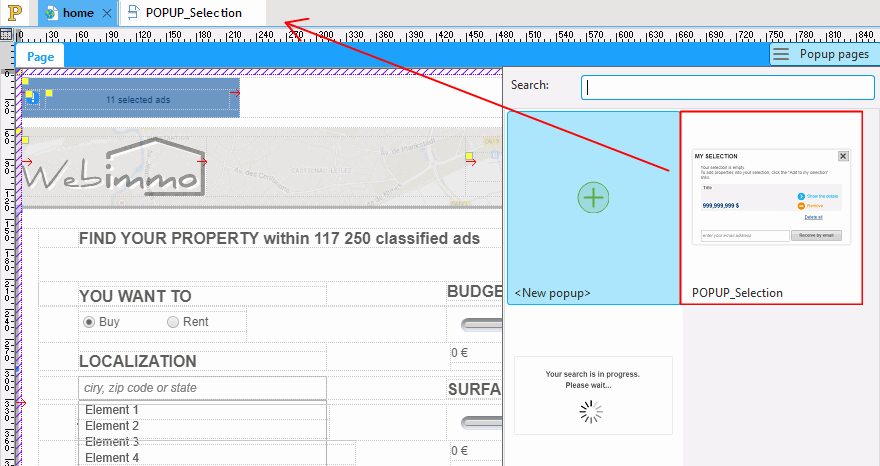880x466 pixels.
Task: Select the Rent radio button
Action: [173, 322]
